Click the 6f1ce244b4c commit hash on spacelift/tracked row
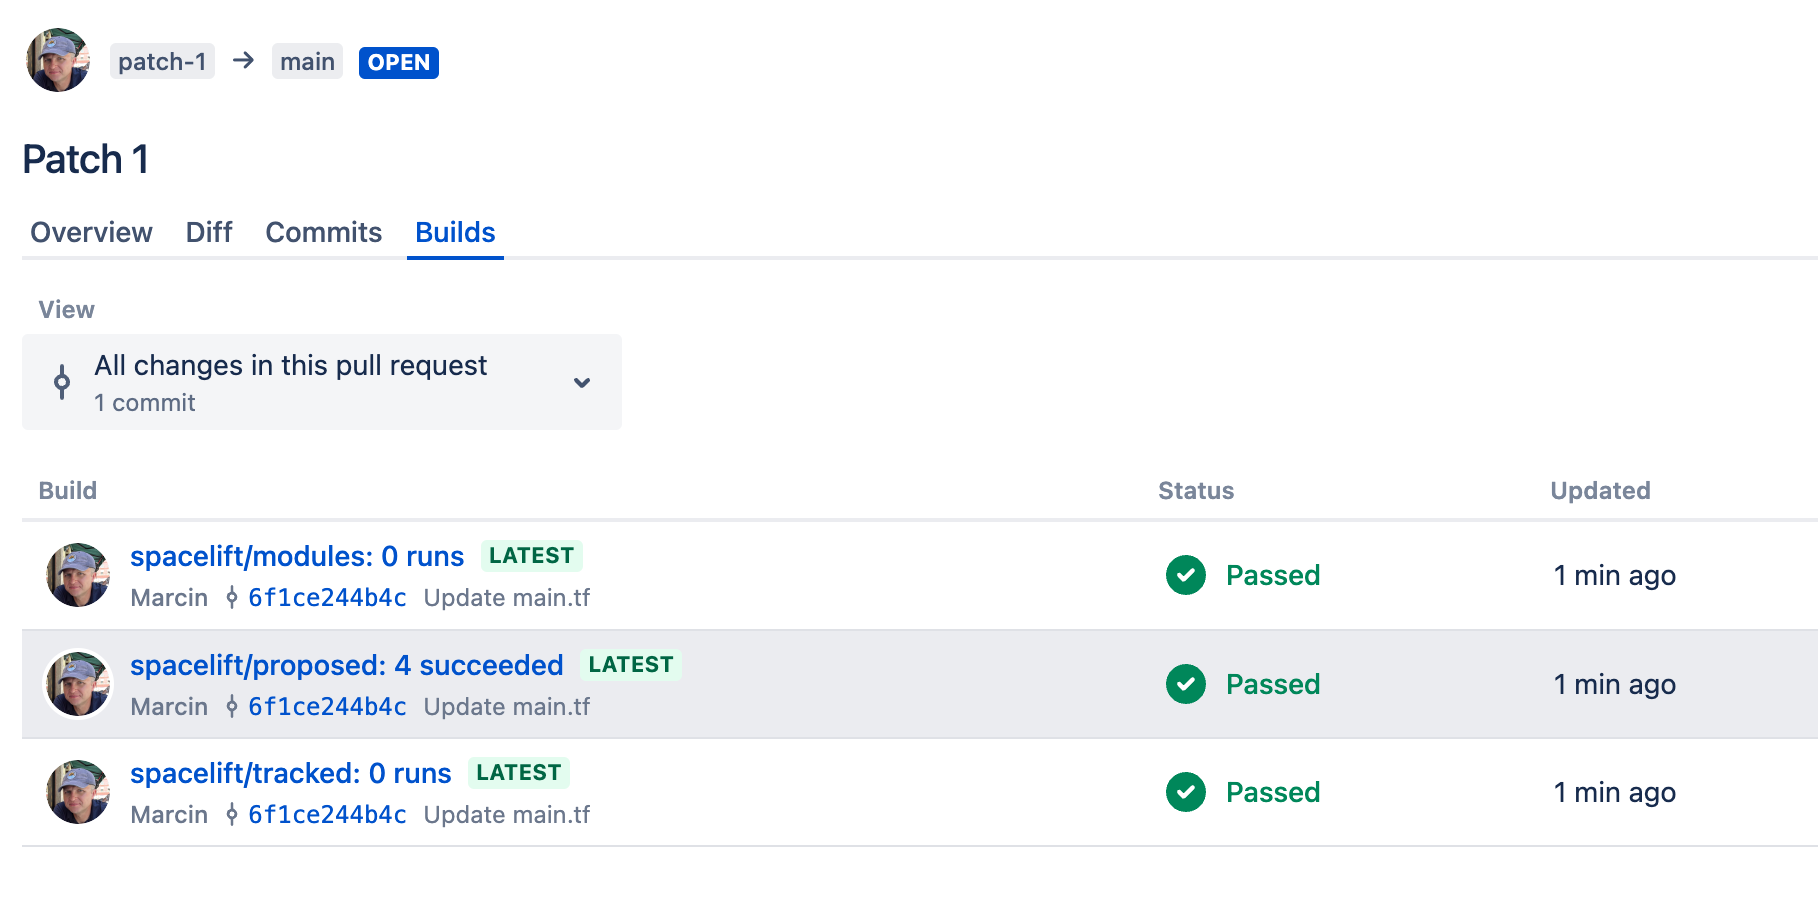This screenshot has height=914, width=1818. point(327,814)
